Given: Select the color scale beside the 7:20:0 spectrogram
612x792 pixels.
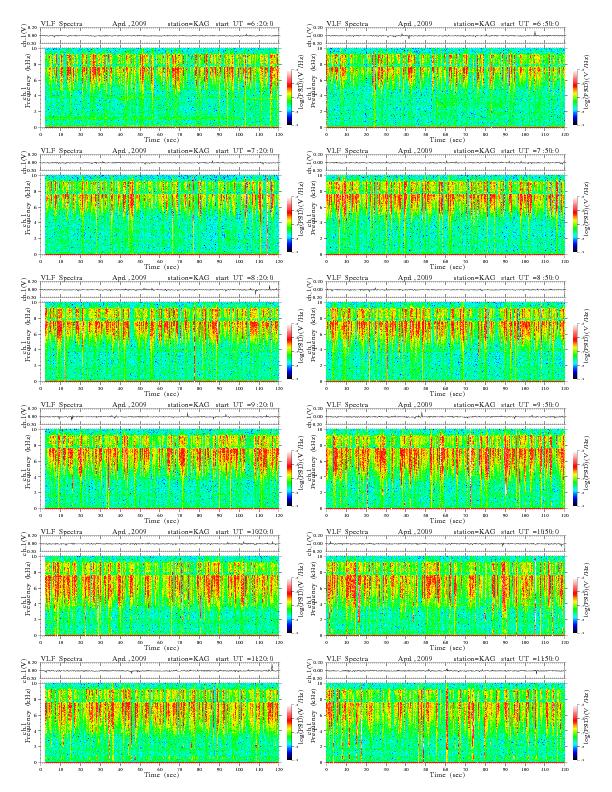Looking at the screenshot, I should [289, 224].
